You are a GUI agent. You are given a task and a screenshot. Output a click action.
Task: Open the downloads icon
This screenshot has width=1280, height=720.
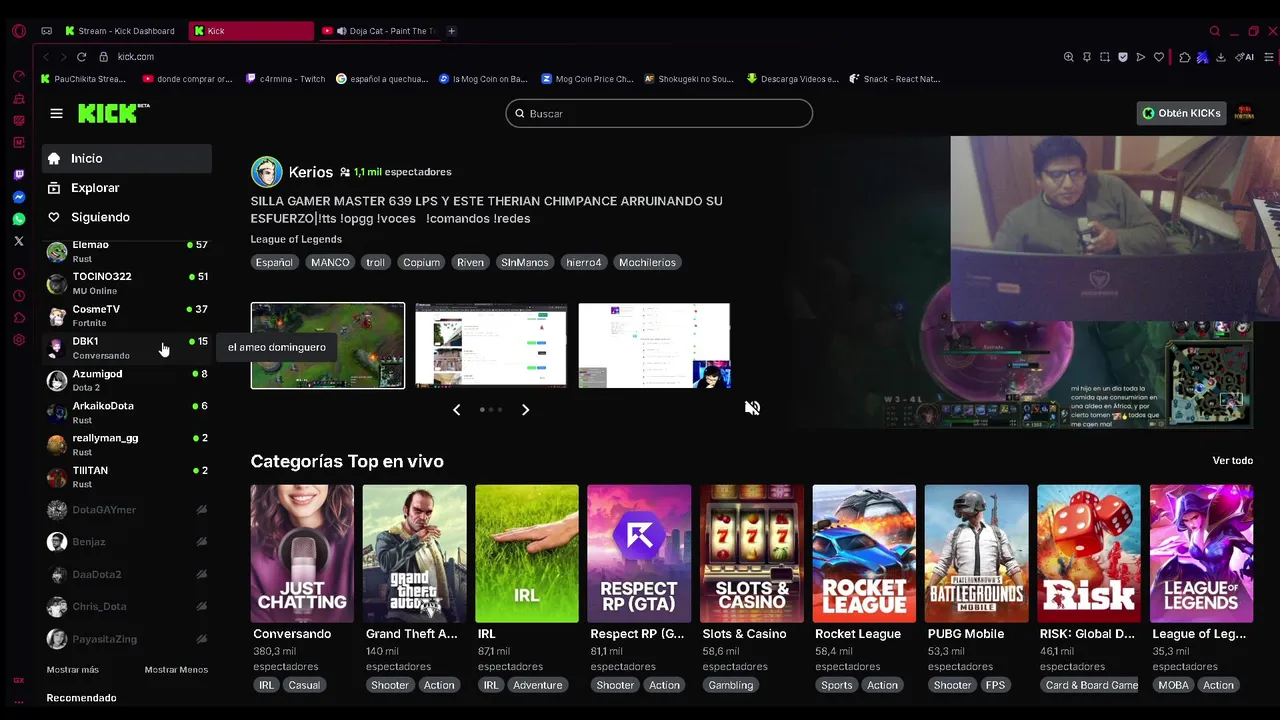coord(1220,57)
